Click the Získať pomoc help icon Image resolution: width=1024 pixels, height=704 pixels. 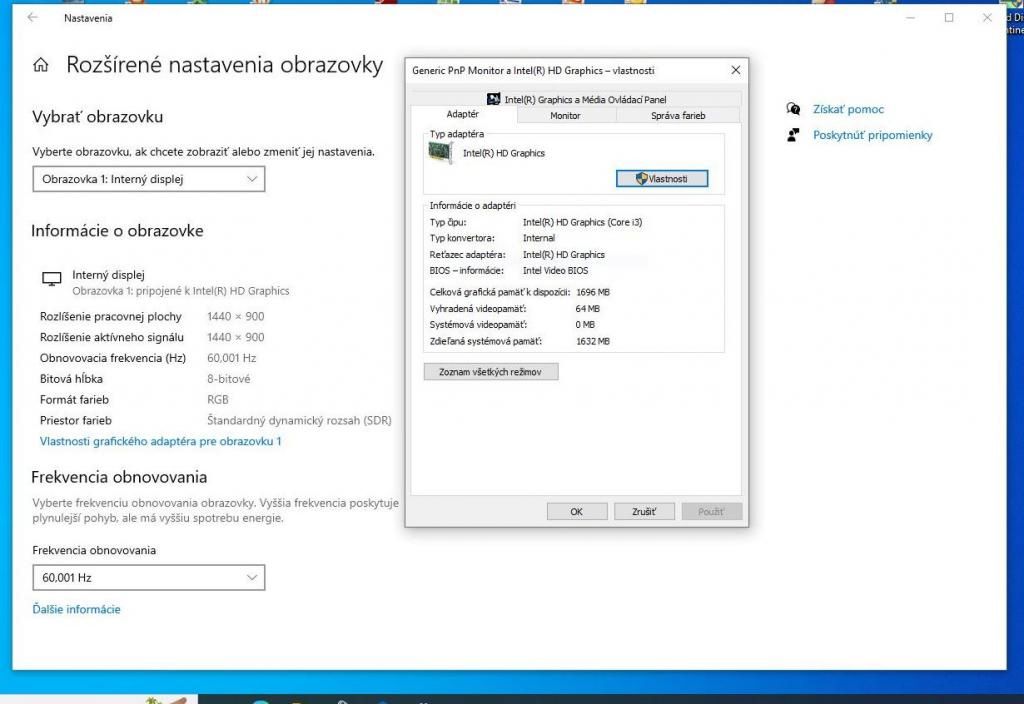pos(793,109)
